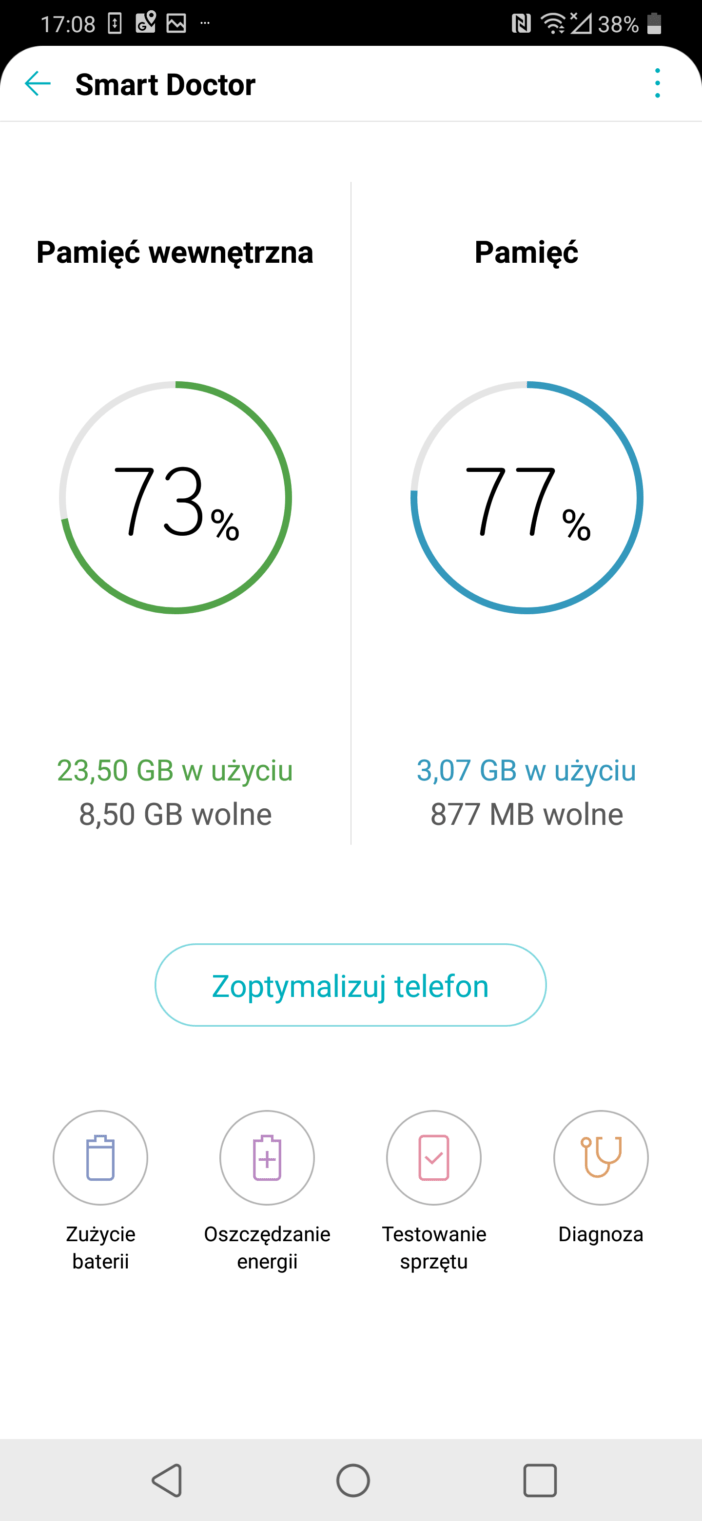Open the Zużycie baterii battery icon
This screenshot has width=702, height=1521.
100,1158
